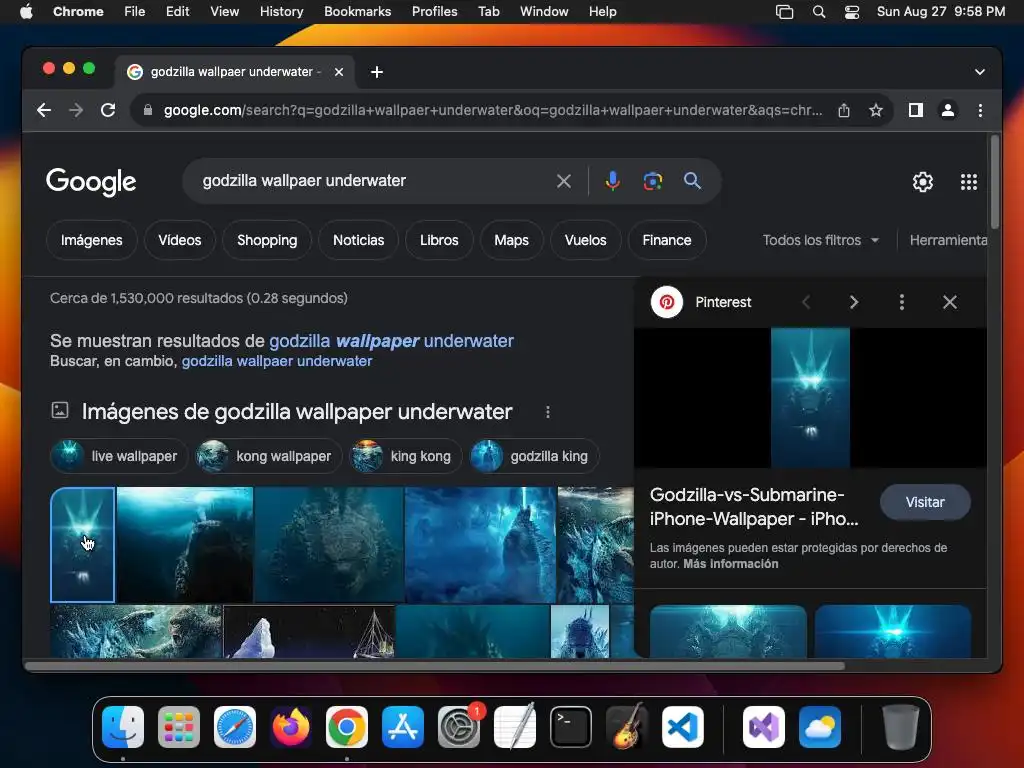Go to next image in preview panel
The height and width of the screenshot is (768, 1024).
coord(854,302)
